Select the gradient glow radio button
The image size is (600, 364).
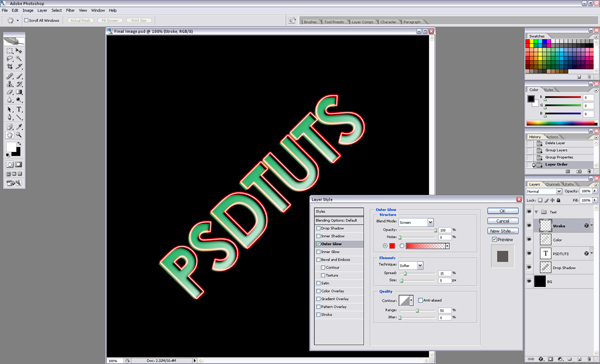pos(402,246)
